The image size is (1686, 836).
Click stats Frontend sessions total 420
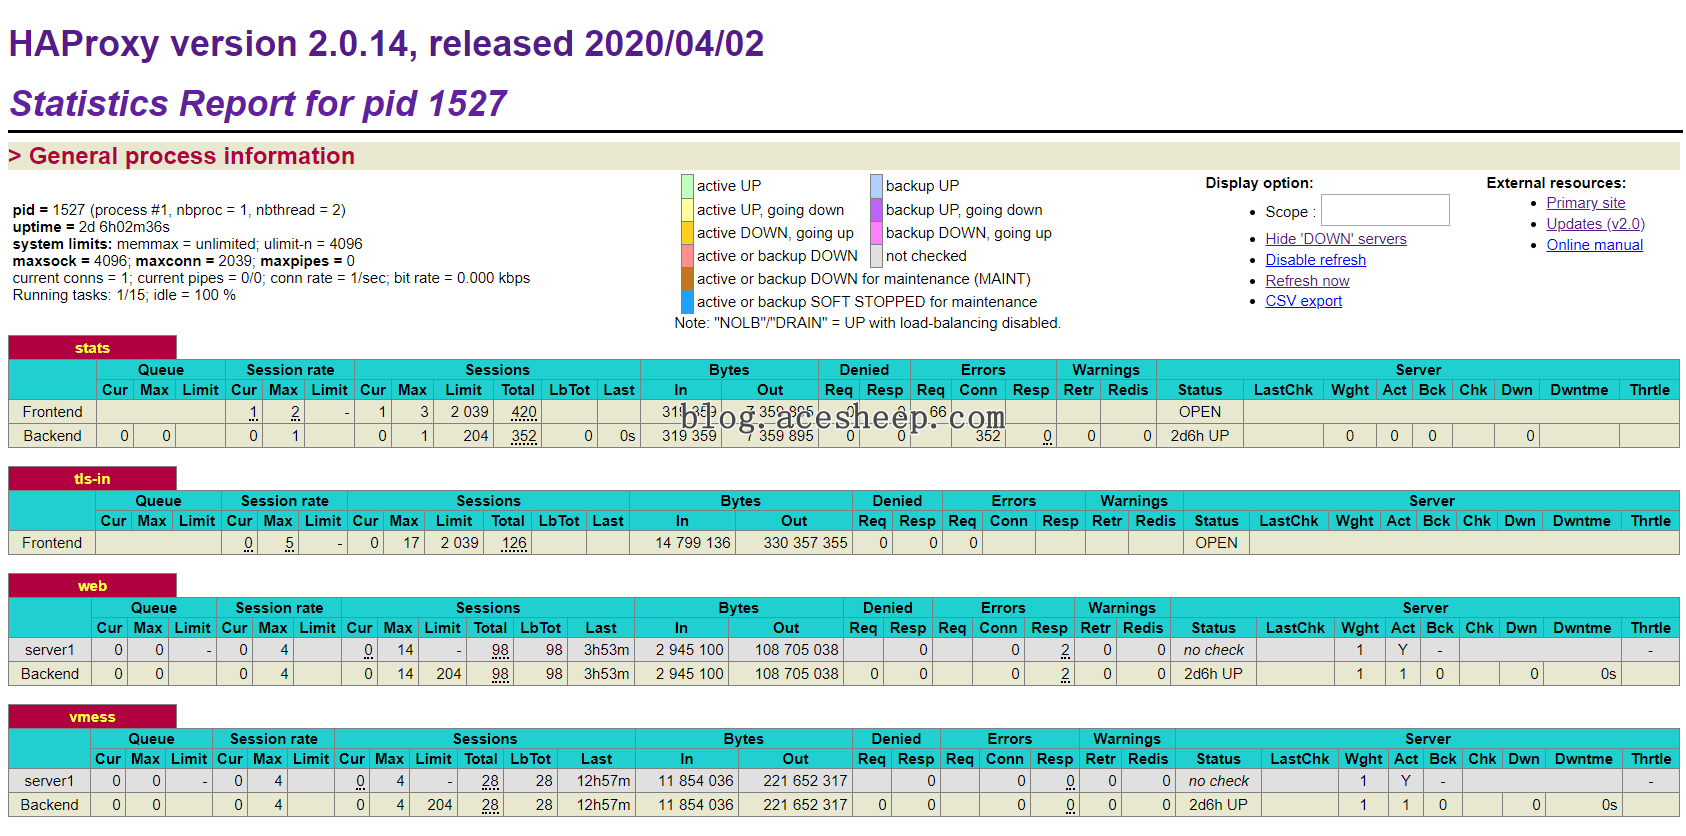pyautogui.click(x=524, y=412)
